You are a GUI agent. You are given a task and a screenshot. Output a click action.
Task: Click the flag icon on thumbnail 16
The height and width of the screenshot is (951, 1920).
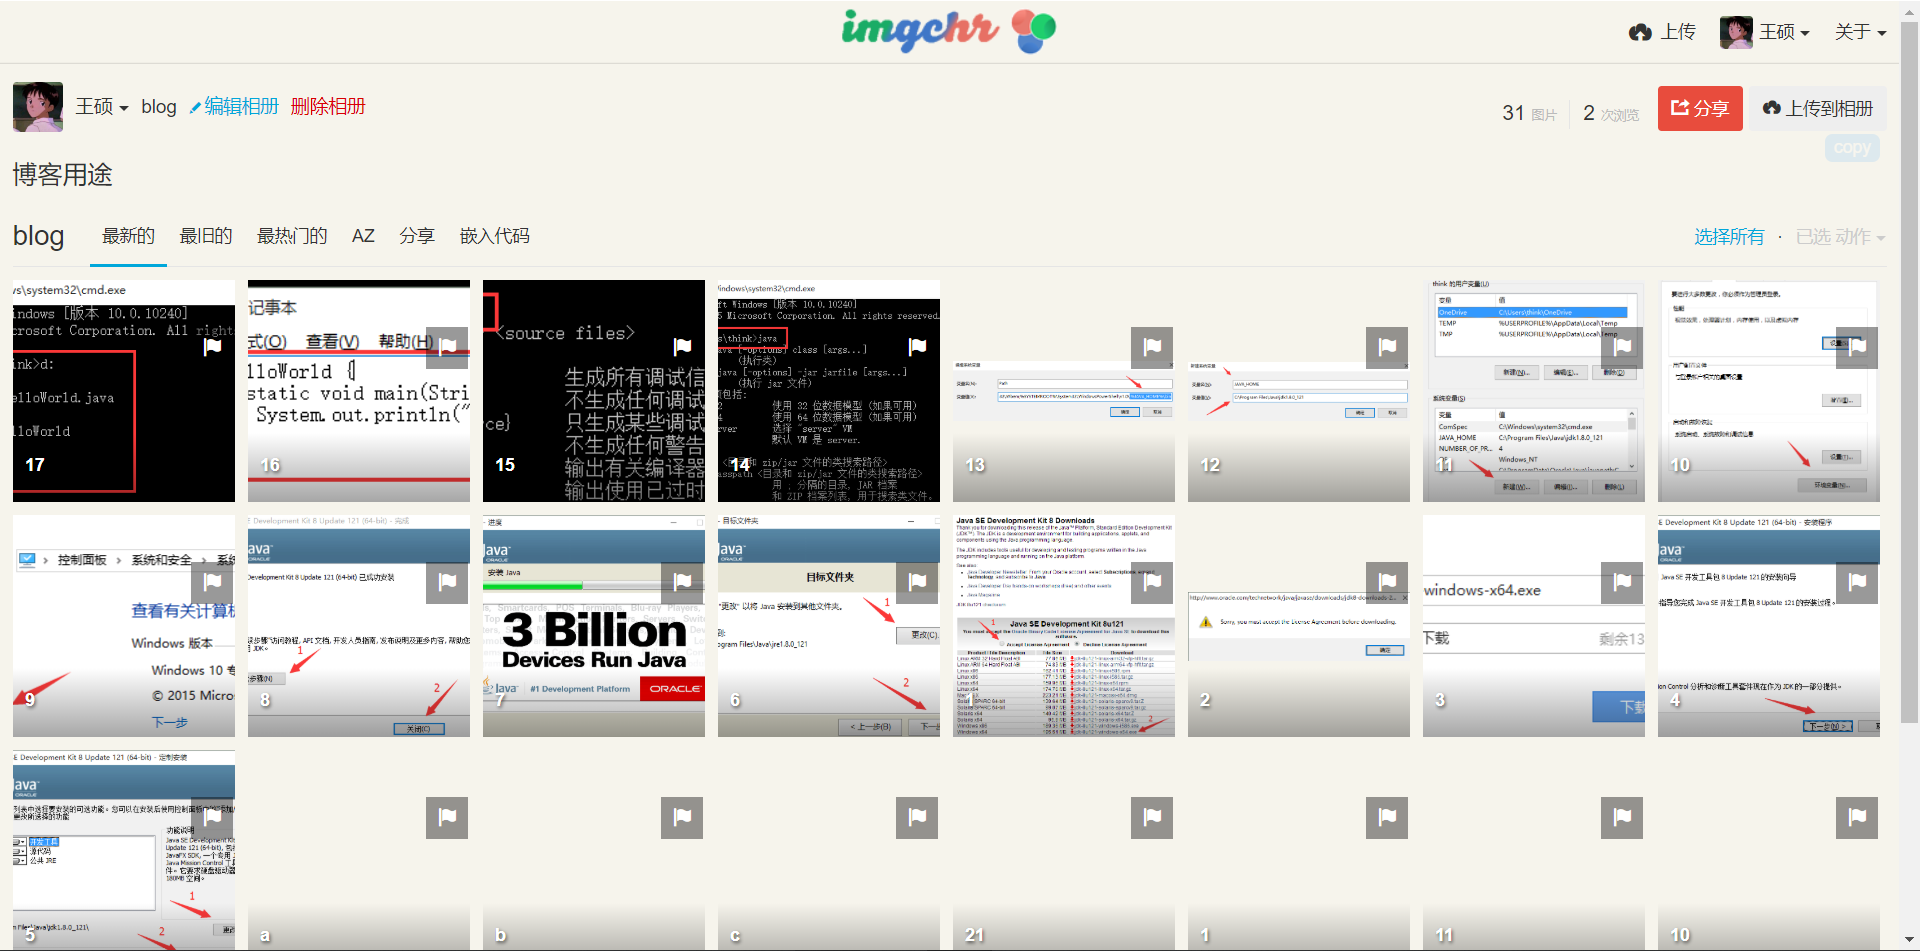point(447,346)
